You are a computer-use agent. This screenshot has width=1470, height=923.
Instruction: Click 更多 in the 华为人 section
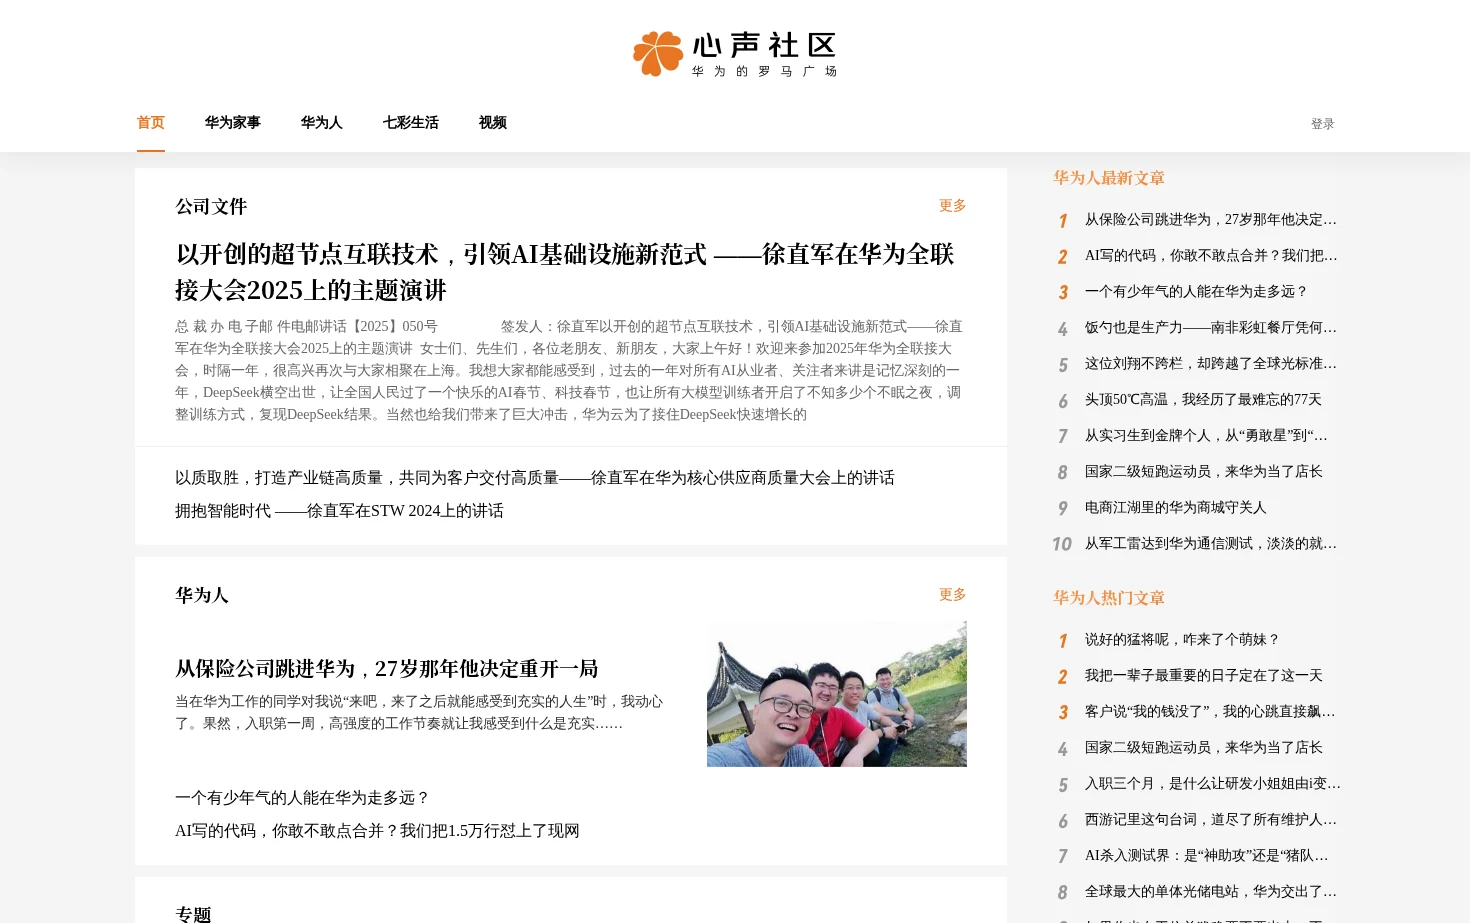pos(953,595)
